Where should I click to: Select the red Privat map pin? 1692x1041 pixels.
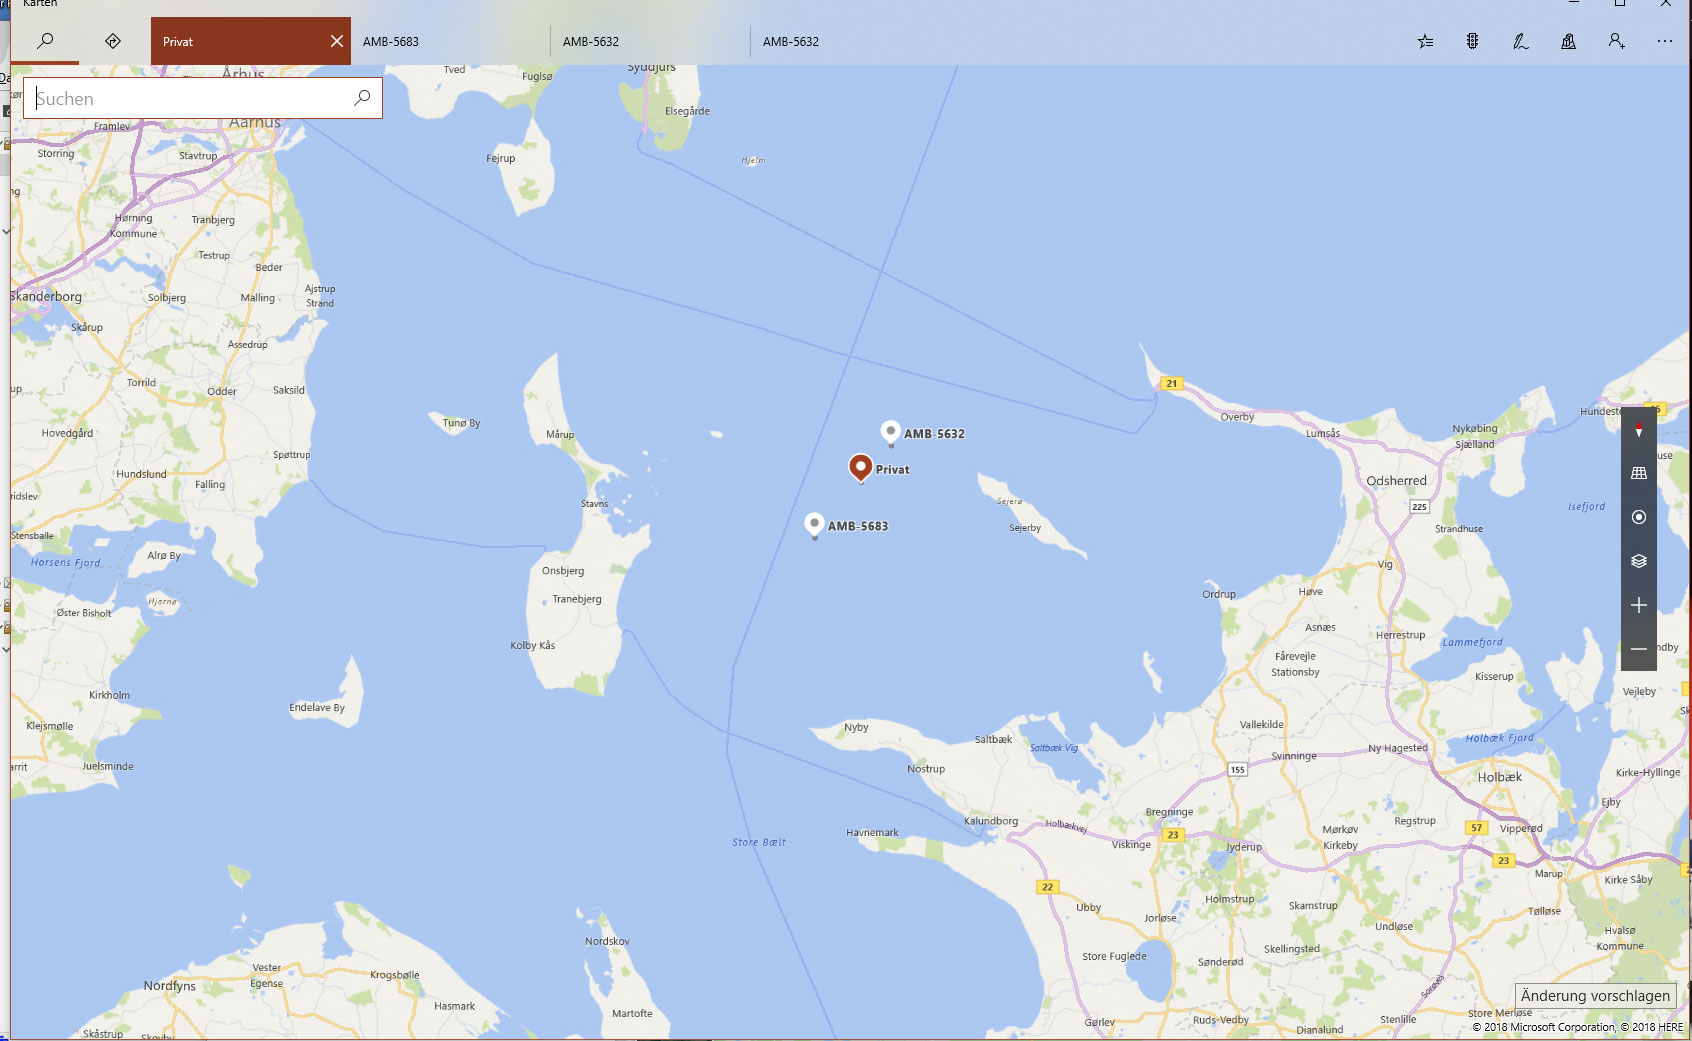click(860, 467)
